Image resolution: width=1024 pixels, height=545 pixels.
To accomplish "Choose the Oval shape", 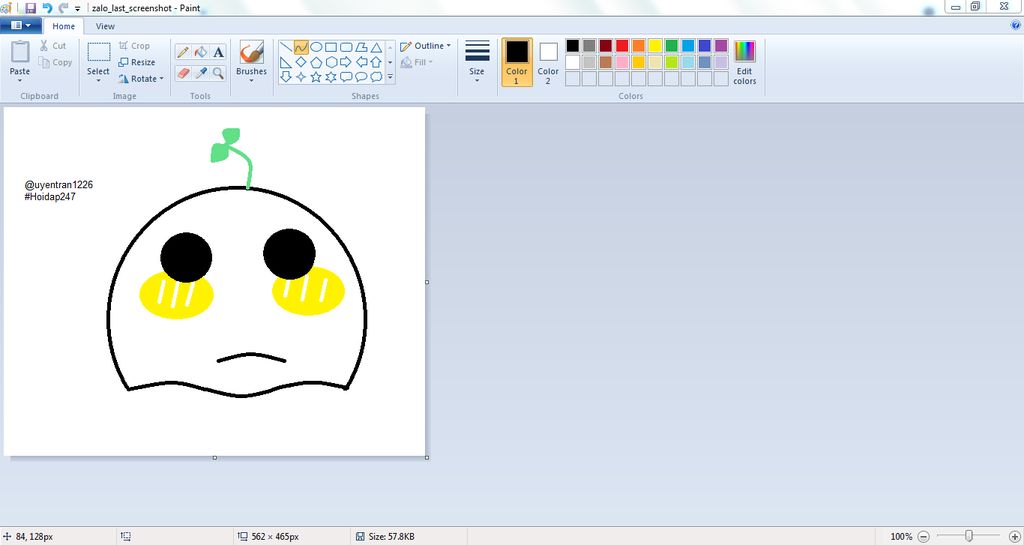I will tap(316, 48).
